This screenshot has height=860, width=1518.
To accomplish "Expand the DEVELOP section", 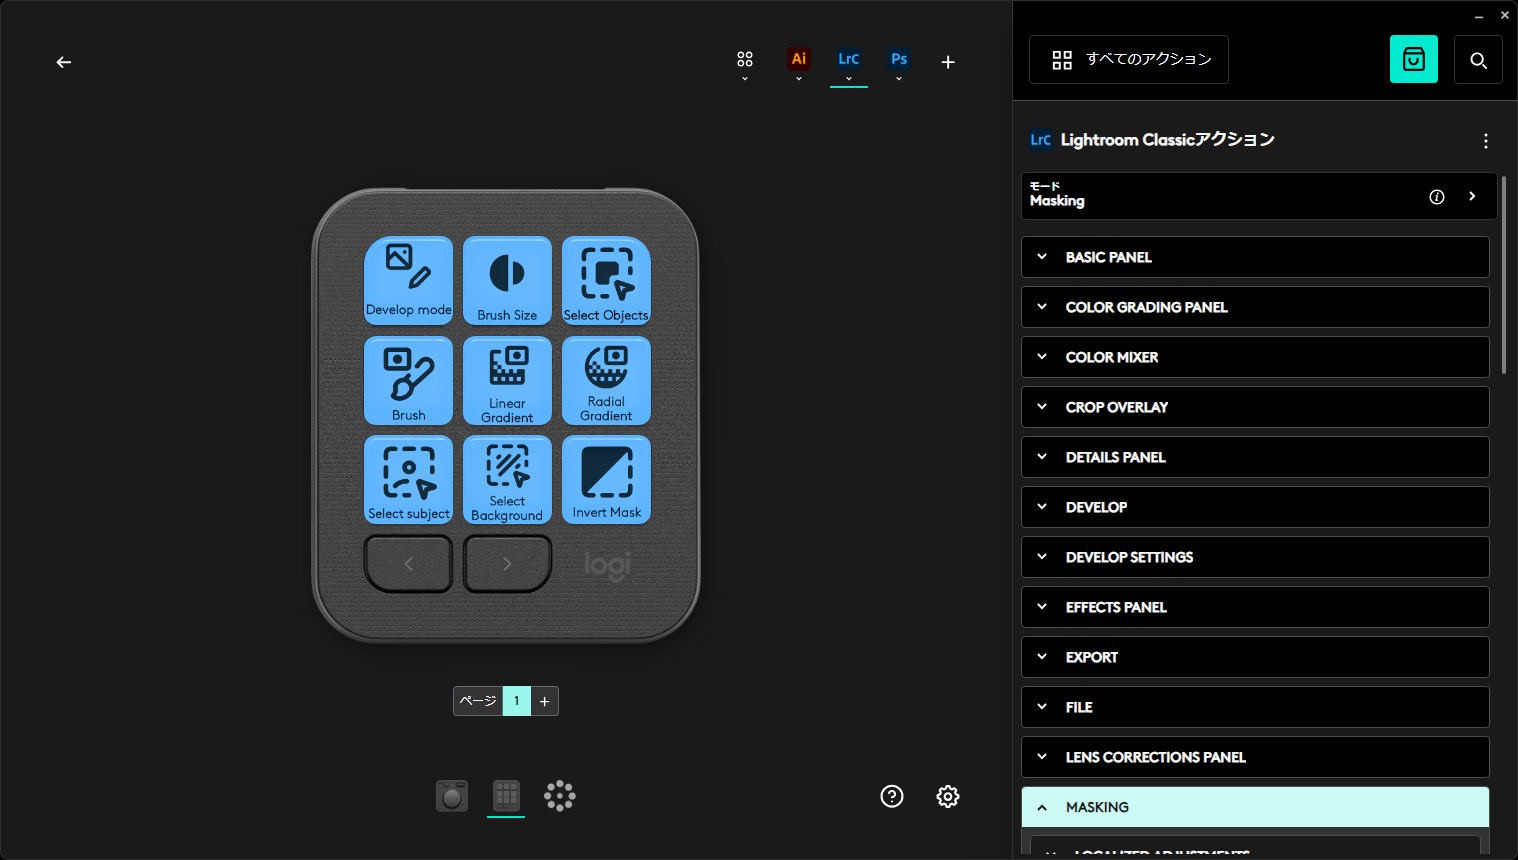I will click(1255, 507).
